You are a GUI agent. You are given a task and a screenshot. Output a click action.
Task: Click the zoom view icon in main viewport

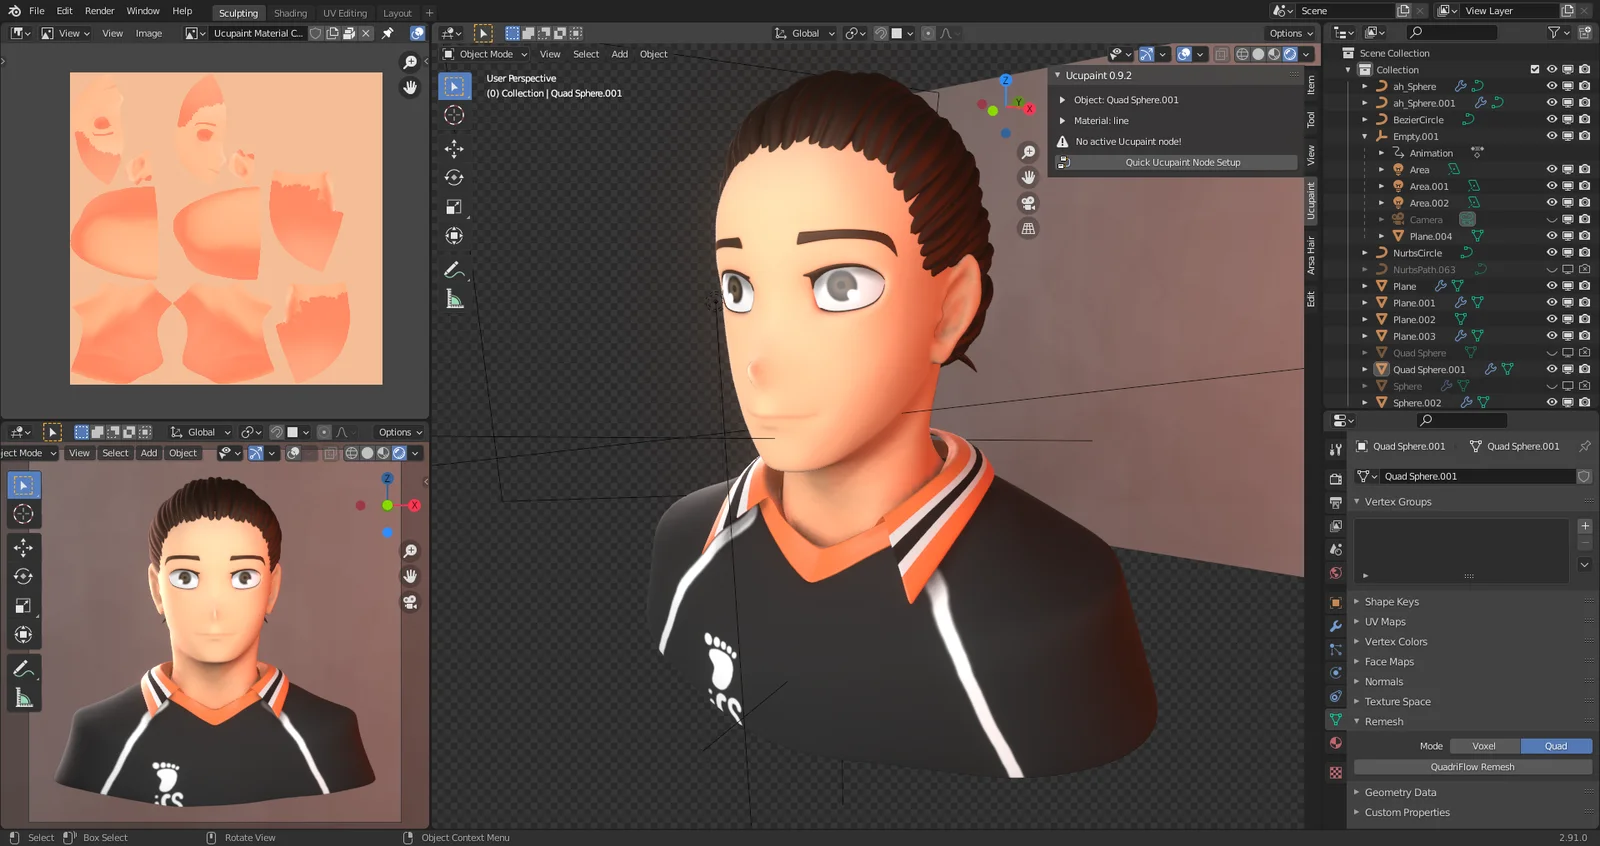pos(1028,152)
